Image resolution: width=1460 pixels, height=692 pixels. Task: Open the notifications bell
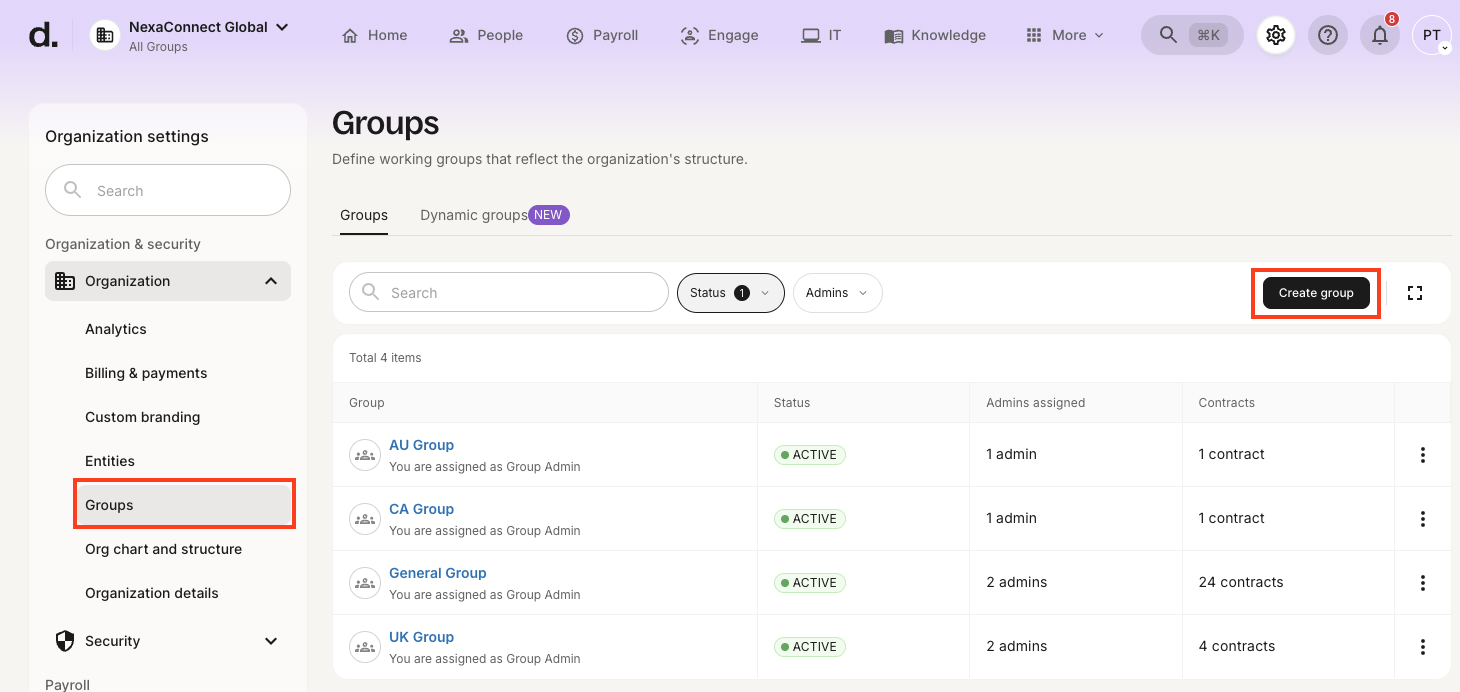click(1379, 35)
